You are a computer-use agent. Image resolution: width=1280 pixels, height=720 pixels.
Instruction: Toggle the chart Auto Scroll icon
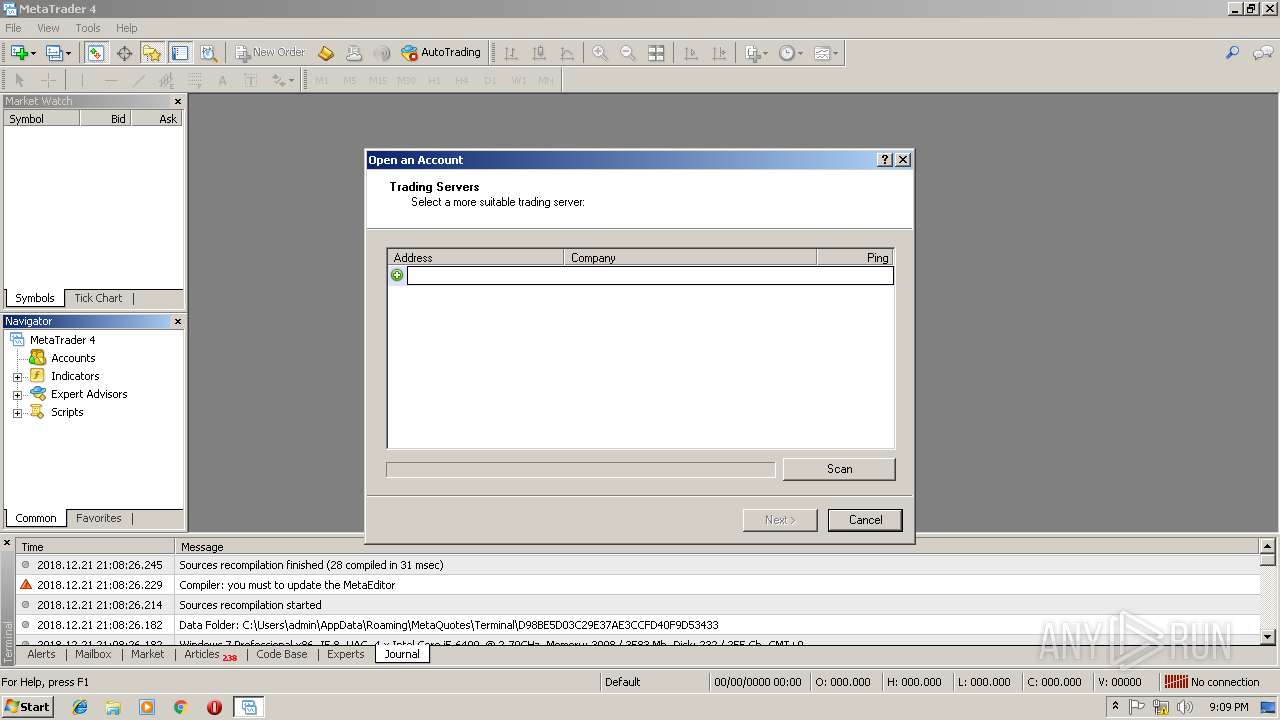click(691, 53)
